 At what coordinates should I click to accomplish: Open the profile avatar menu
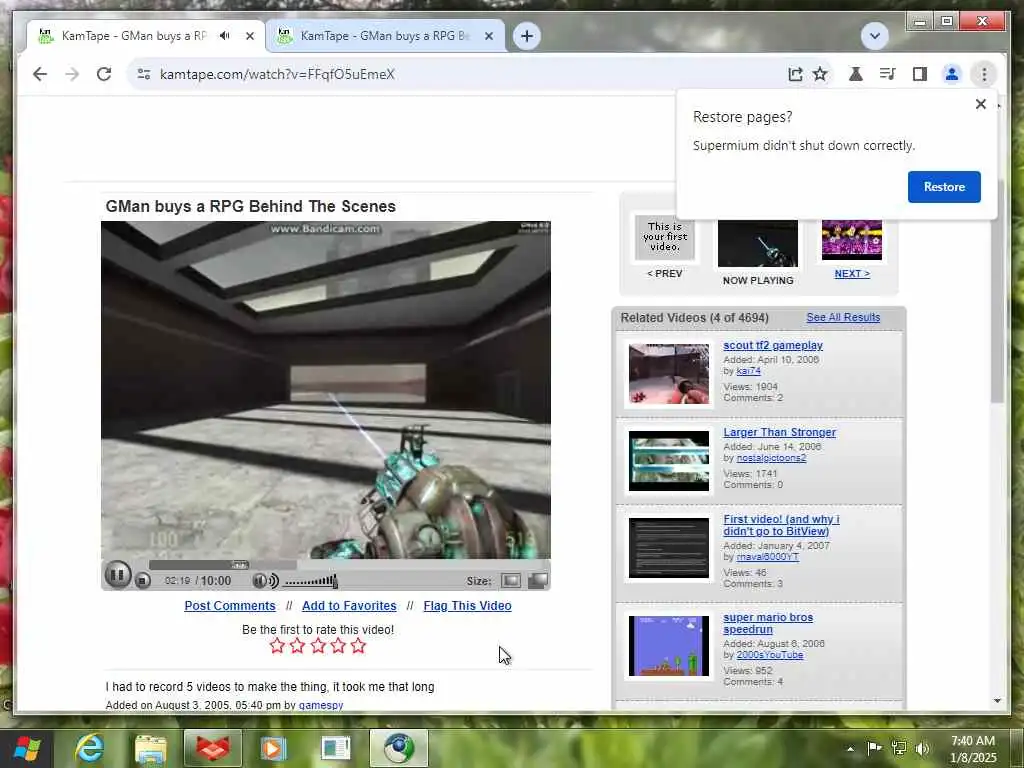pos(952,74)
